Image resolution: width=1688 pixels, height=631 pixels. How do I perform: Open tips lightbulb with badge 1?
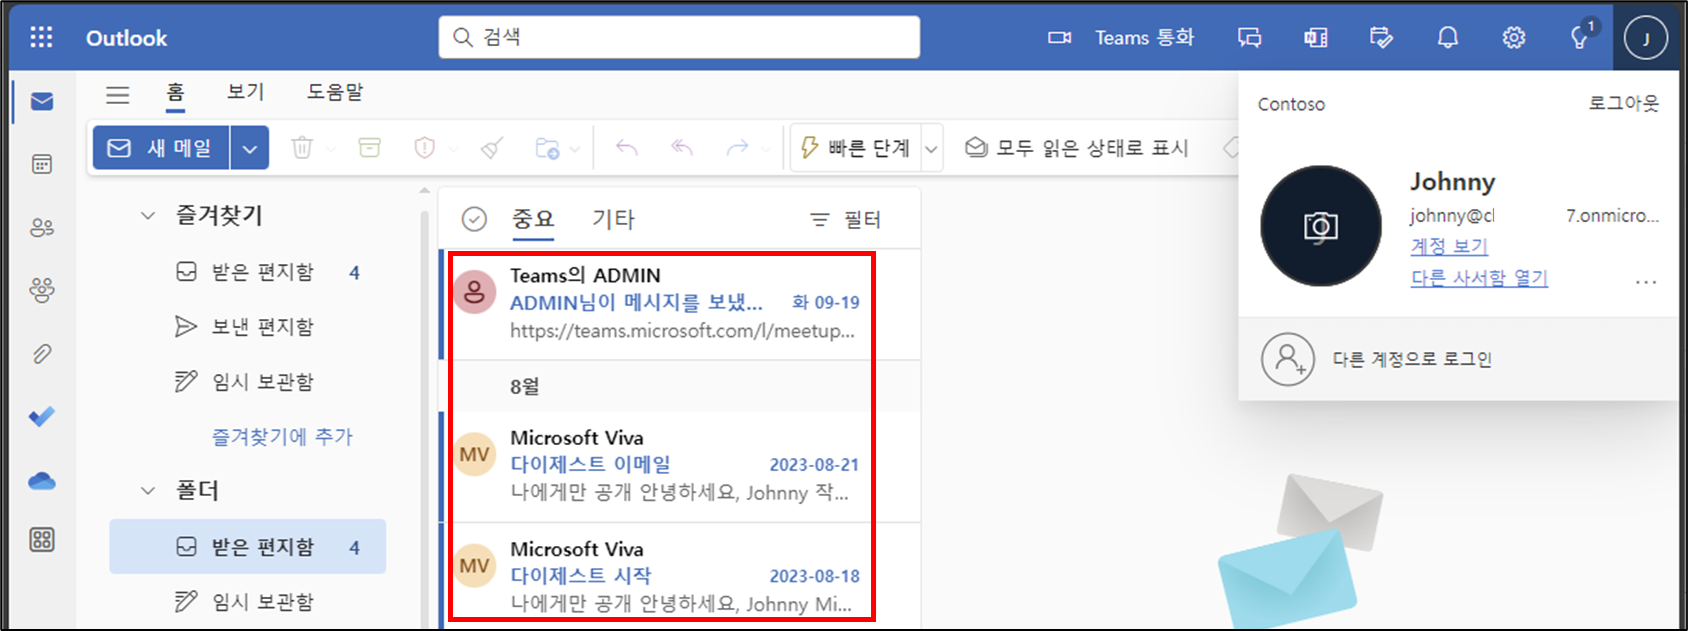click(1580, 38)
